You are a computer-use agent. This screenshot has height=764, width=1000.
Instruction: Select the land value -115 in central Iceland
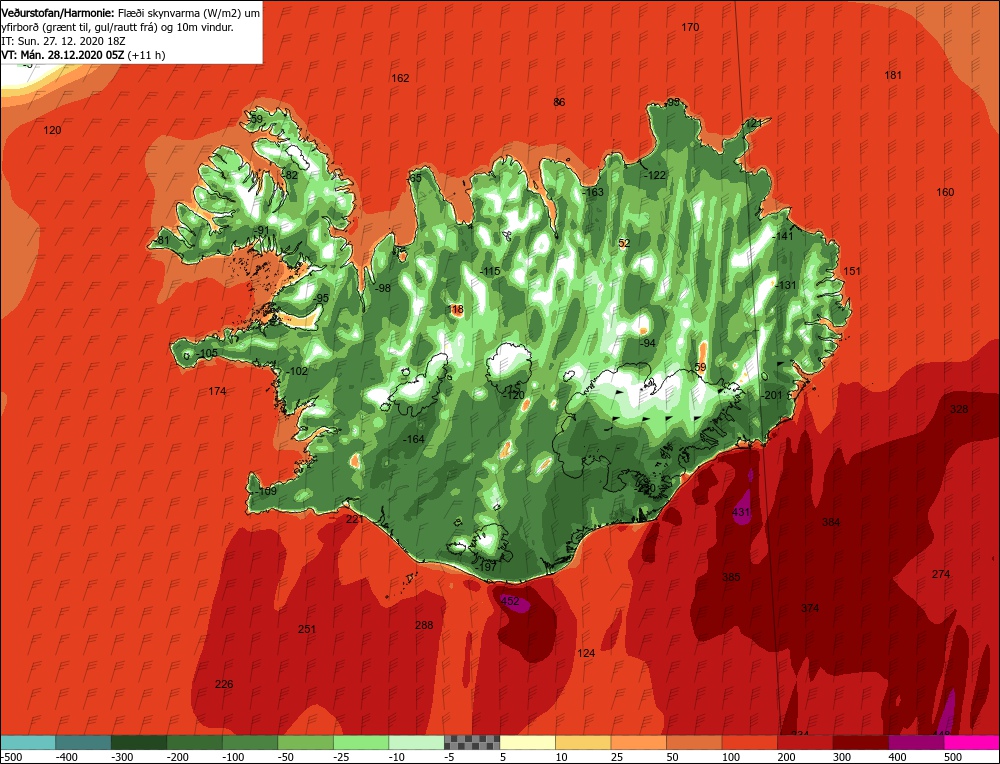coord(490,271)
